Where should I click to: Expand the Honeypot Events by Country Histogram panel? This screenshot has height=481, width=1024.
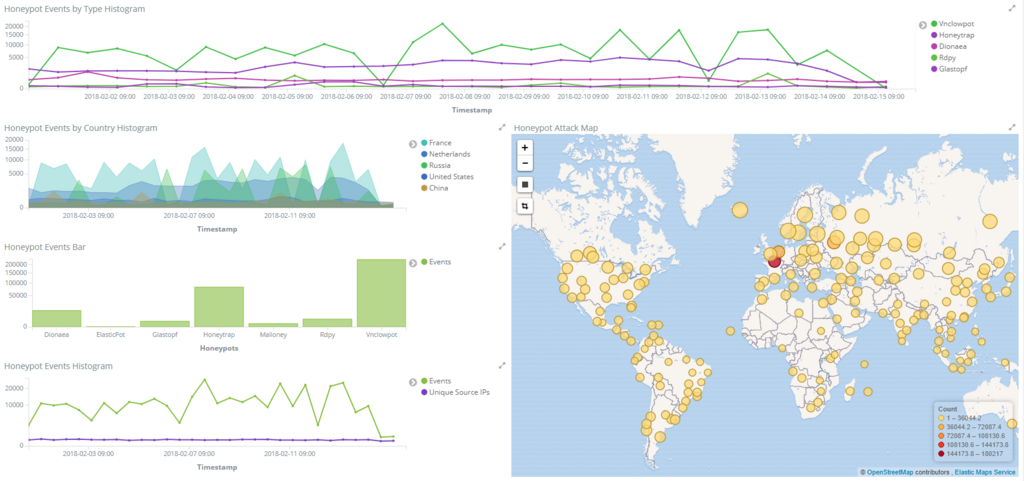pyautogui.click(x=502, y=127)
